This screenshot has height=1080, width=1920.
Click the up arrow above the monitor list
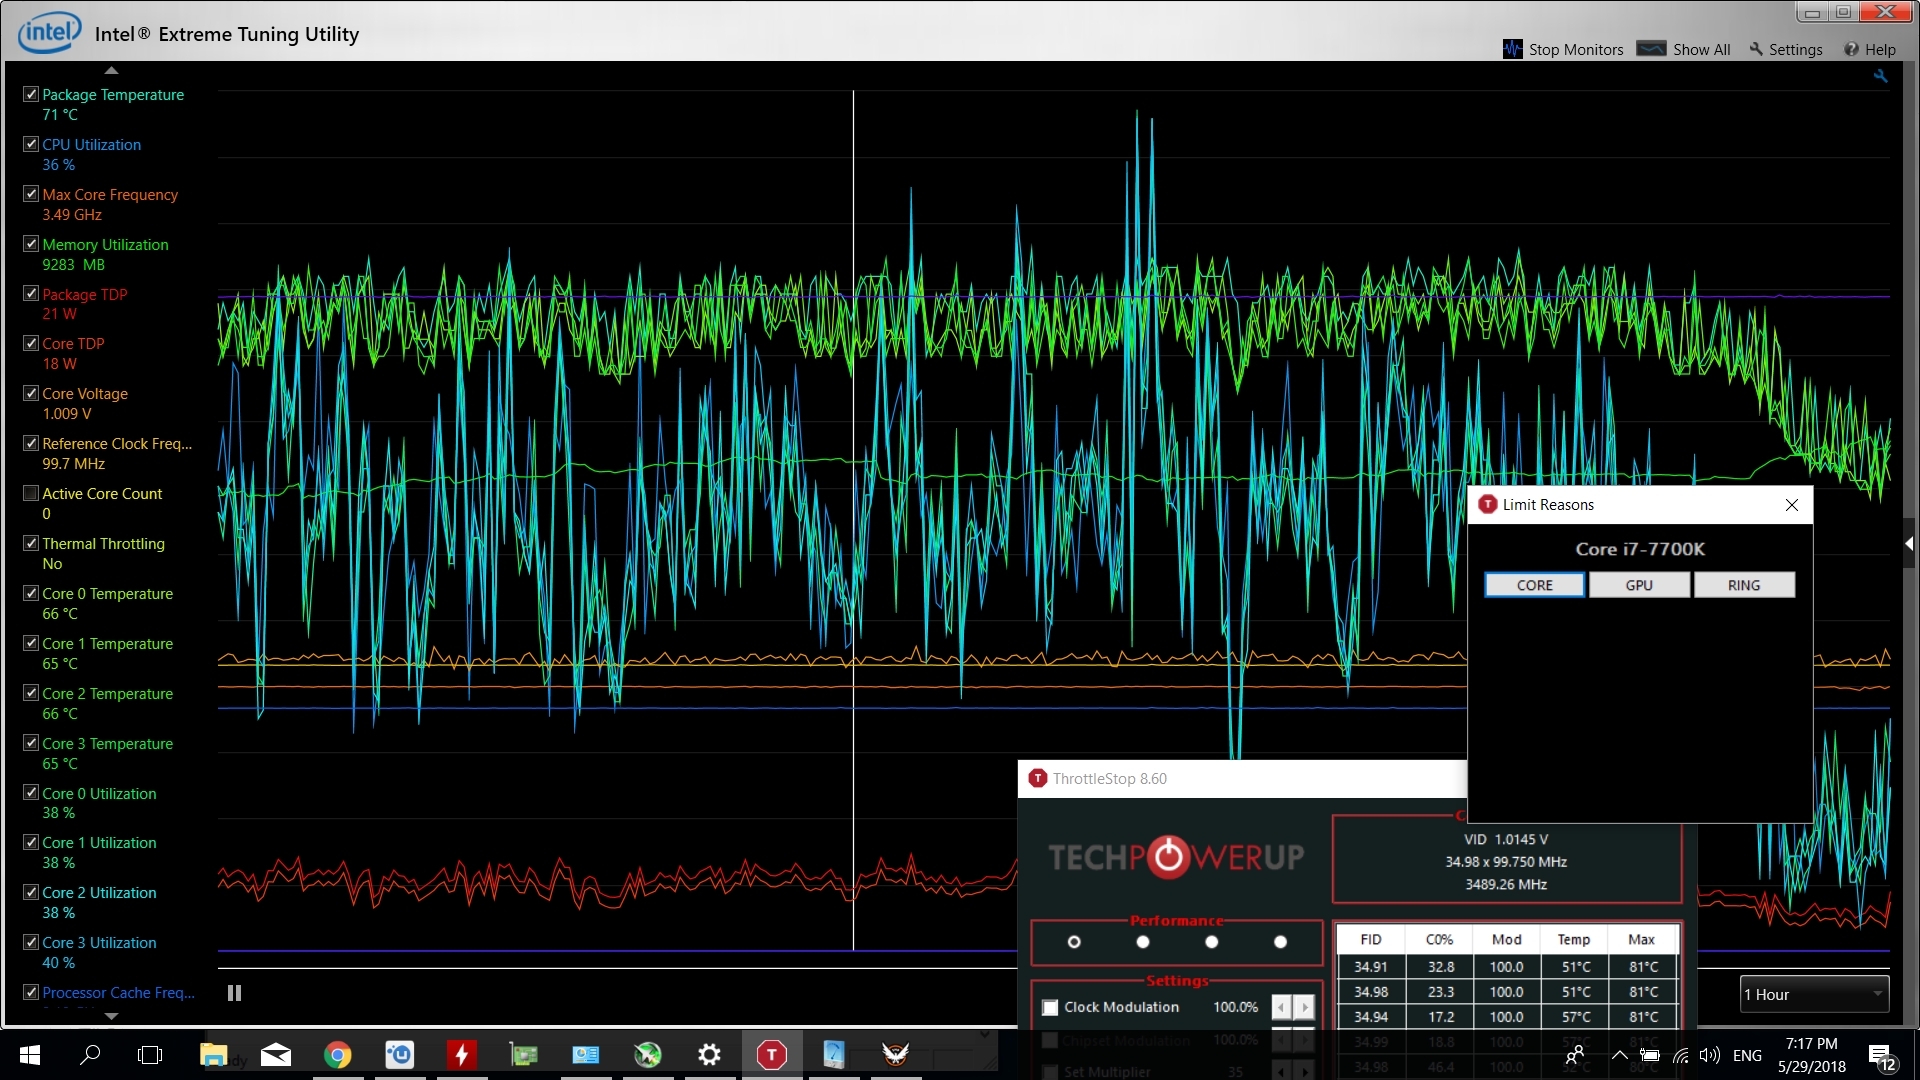coord(111,70)
